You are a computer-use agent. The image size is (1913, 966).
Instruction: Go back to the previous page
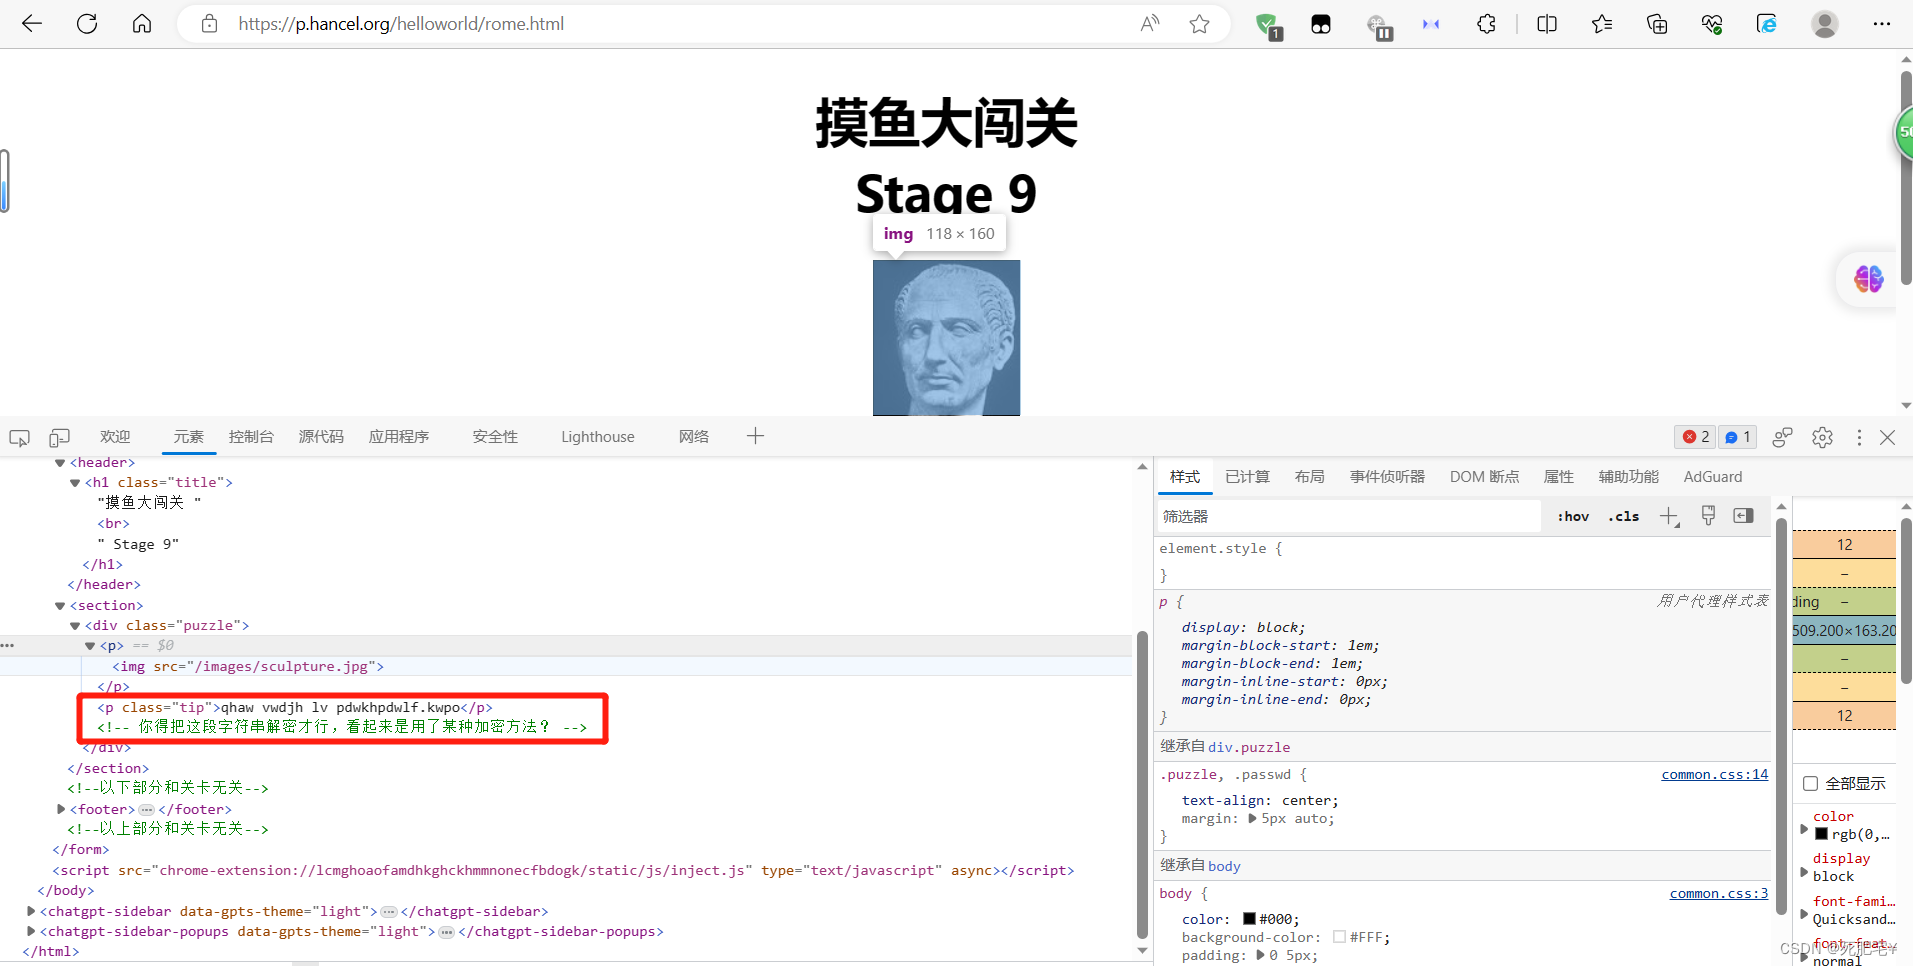[32, 24]
